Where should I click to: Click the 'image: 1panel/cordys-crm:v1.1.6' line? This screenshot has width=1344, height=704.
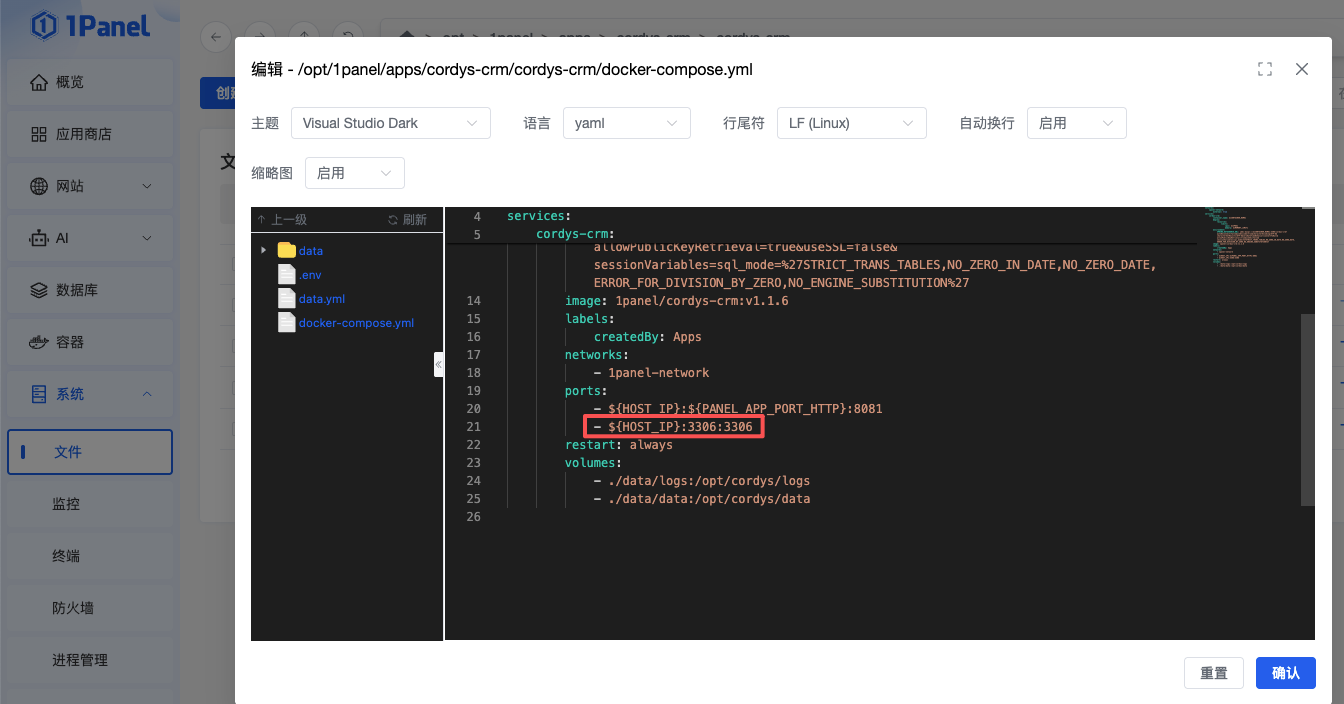tap(677, 301)
